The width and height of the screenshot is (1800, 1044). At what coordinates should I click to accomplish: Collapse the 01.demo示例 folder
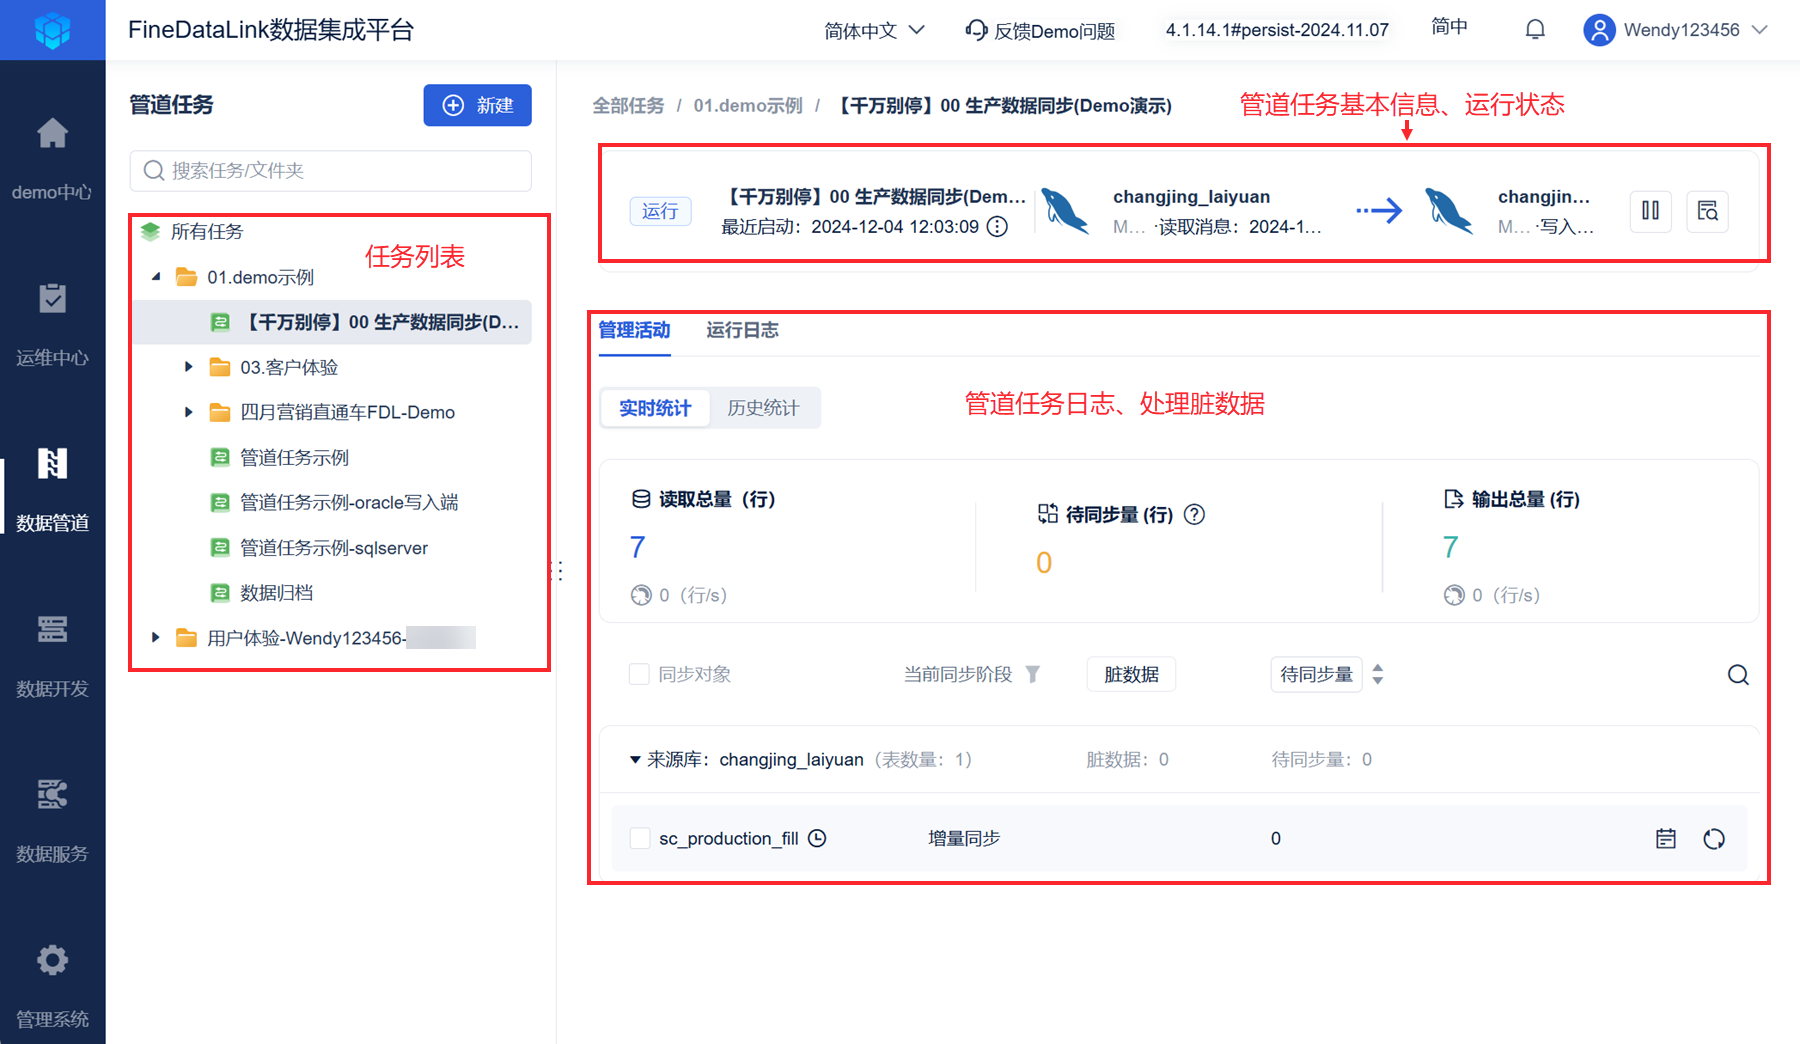(x=156, y=277)
